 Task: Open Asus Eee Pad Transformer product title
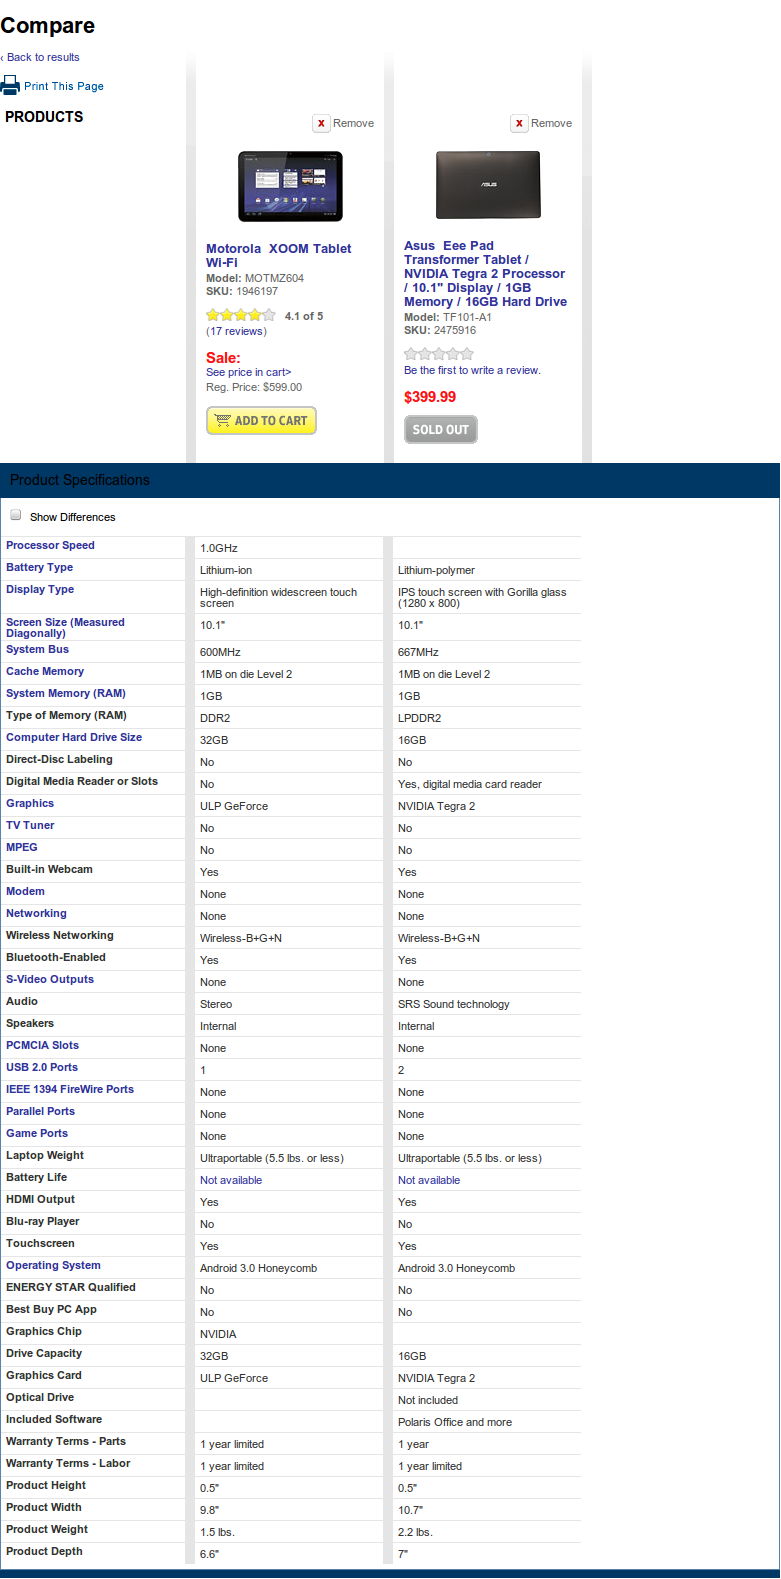[485, 273]
